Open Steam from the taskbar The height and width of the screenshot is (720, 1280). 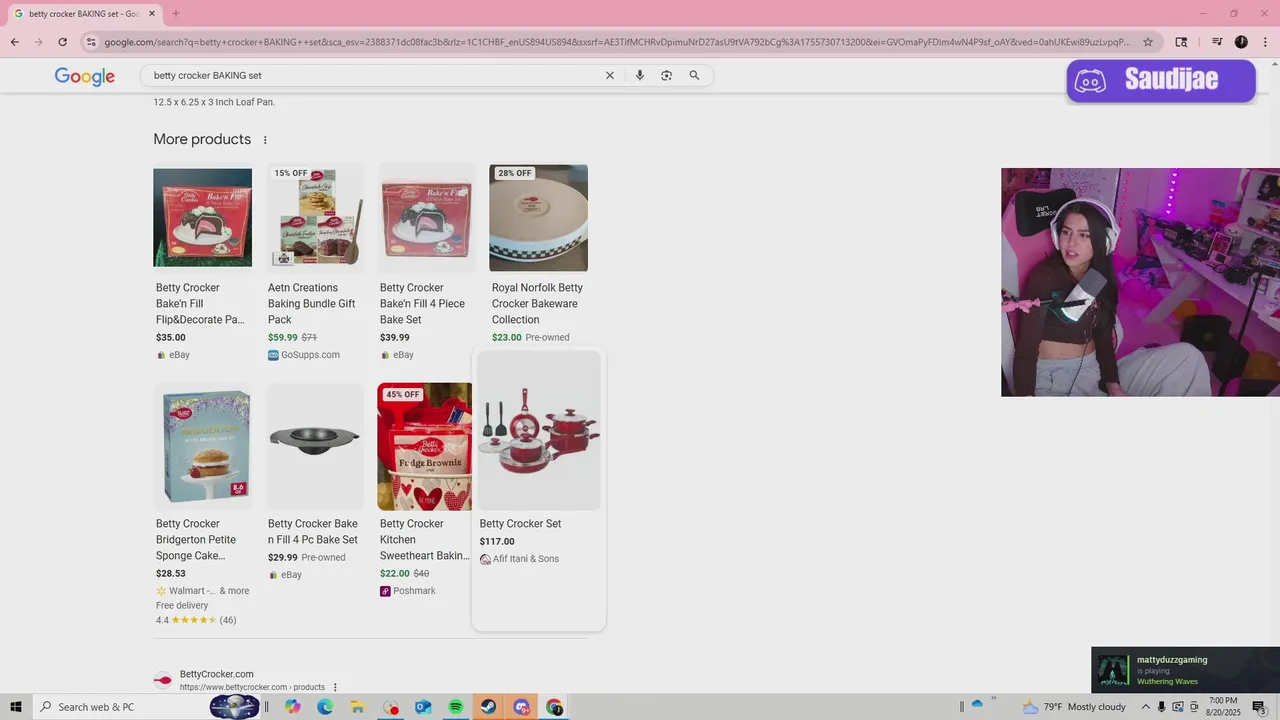(488, 707)
